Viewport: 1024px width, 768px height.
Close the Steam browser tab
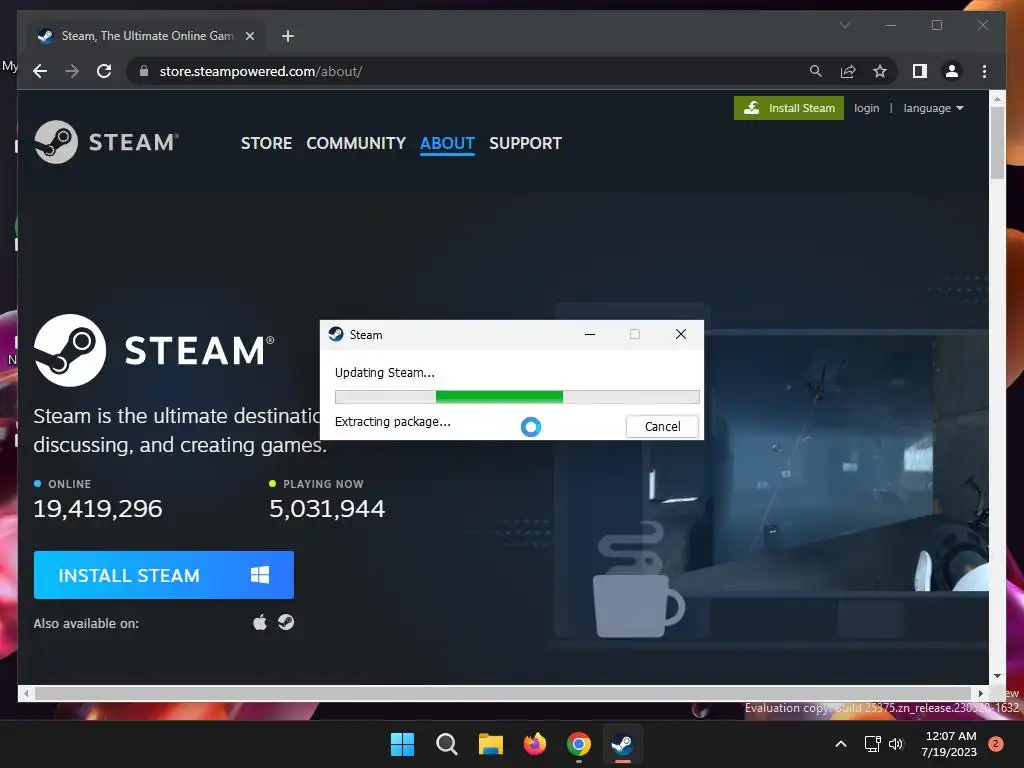[x=249, y=36]
